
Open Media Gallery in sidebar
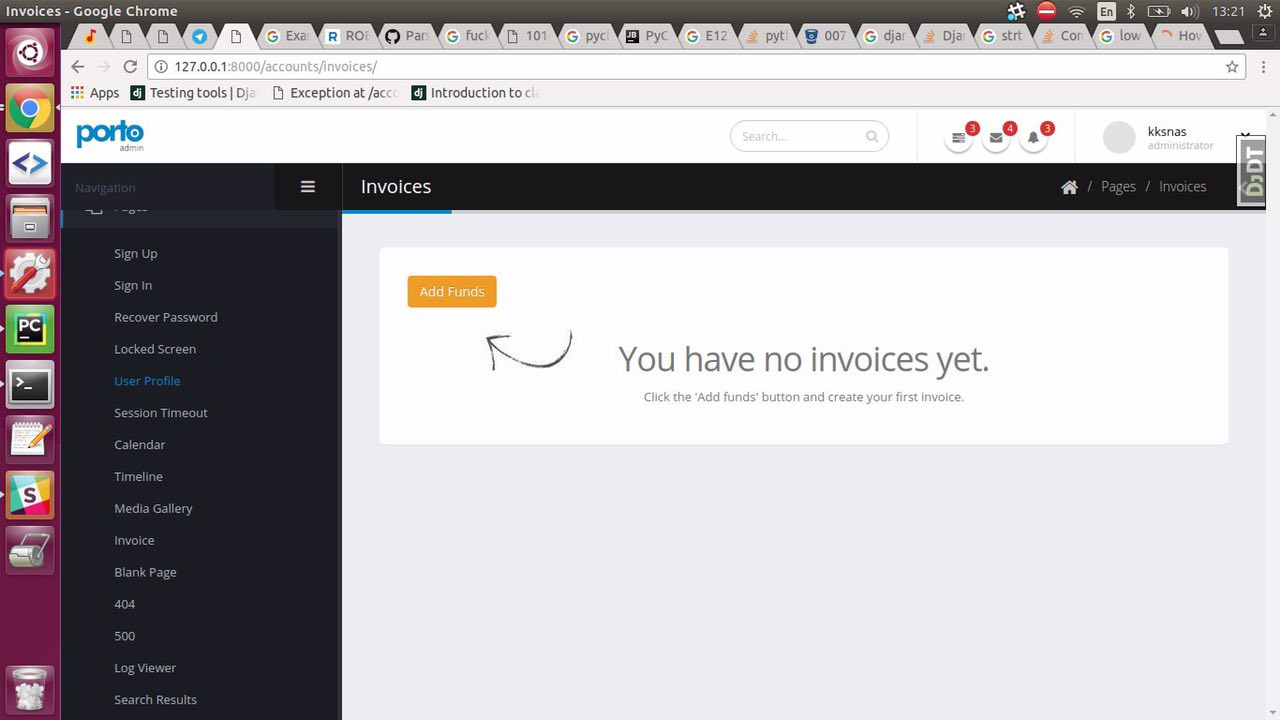pyautogui.click(x=153, y=509)
